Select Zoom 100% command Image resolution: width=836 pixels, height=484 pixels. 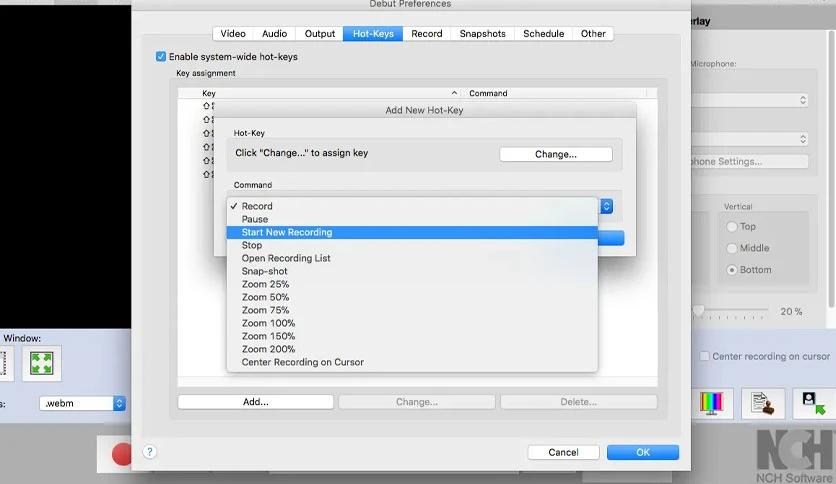click(x=412, y=323)
